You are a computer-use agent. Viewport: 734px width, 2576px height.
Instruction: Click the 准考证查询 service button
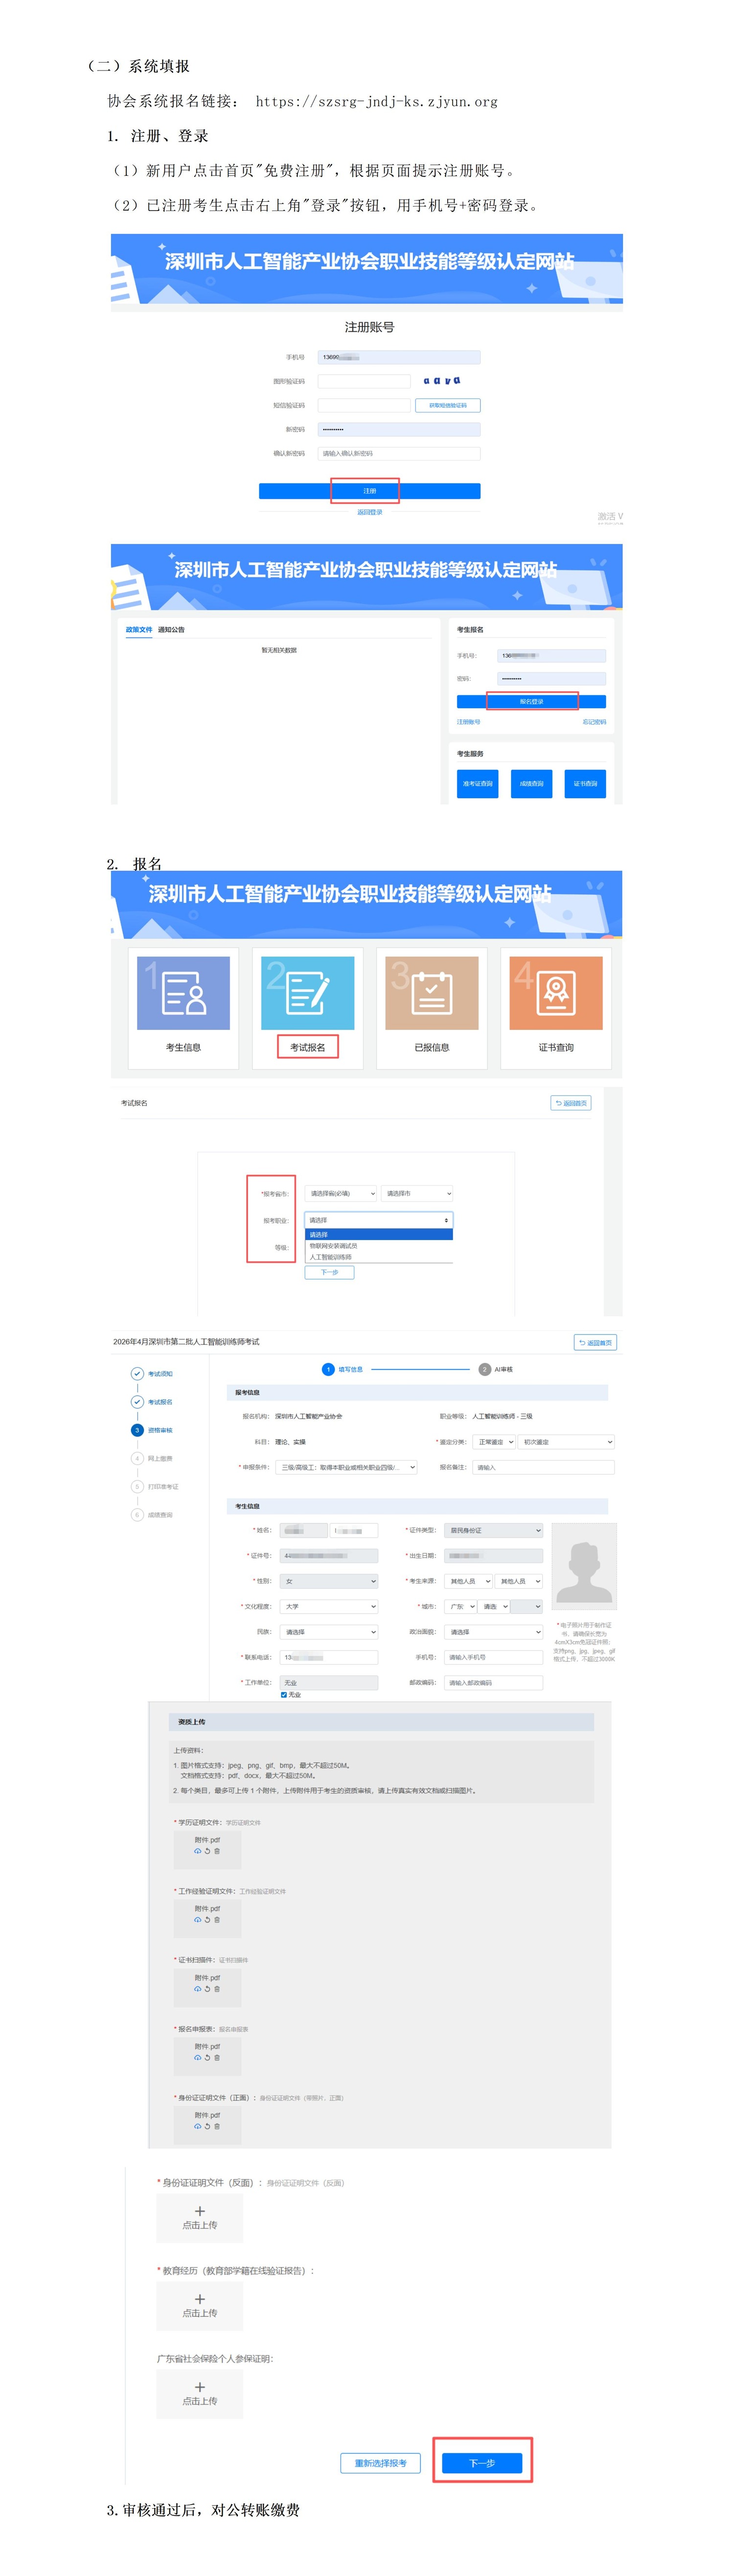click(x=478, y=783)
